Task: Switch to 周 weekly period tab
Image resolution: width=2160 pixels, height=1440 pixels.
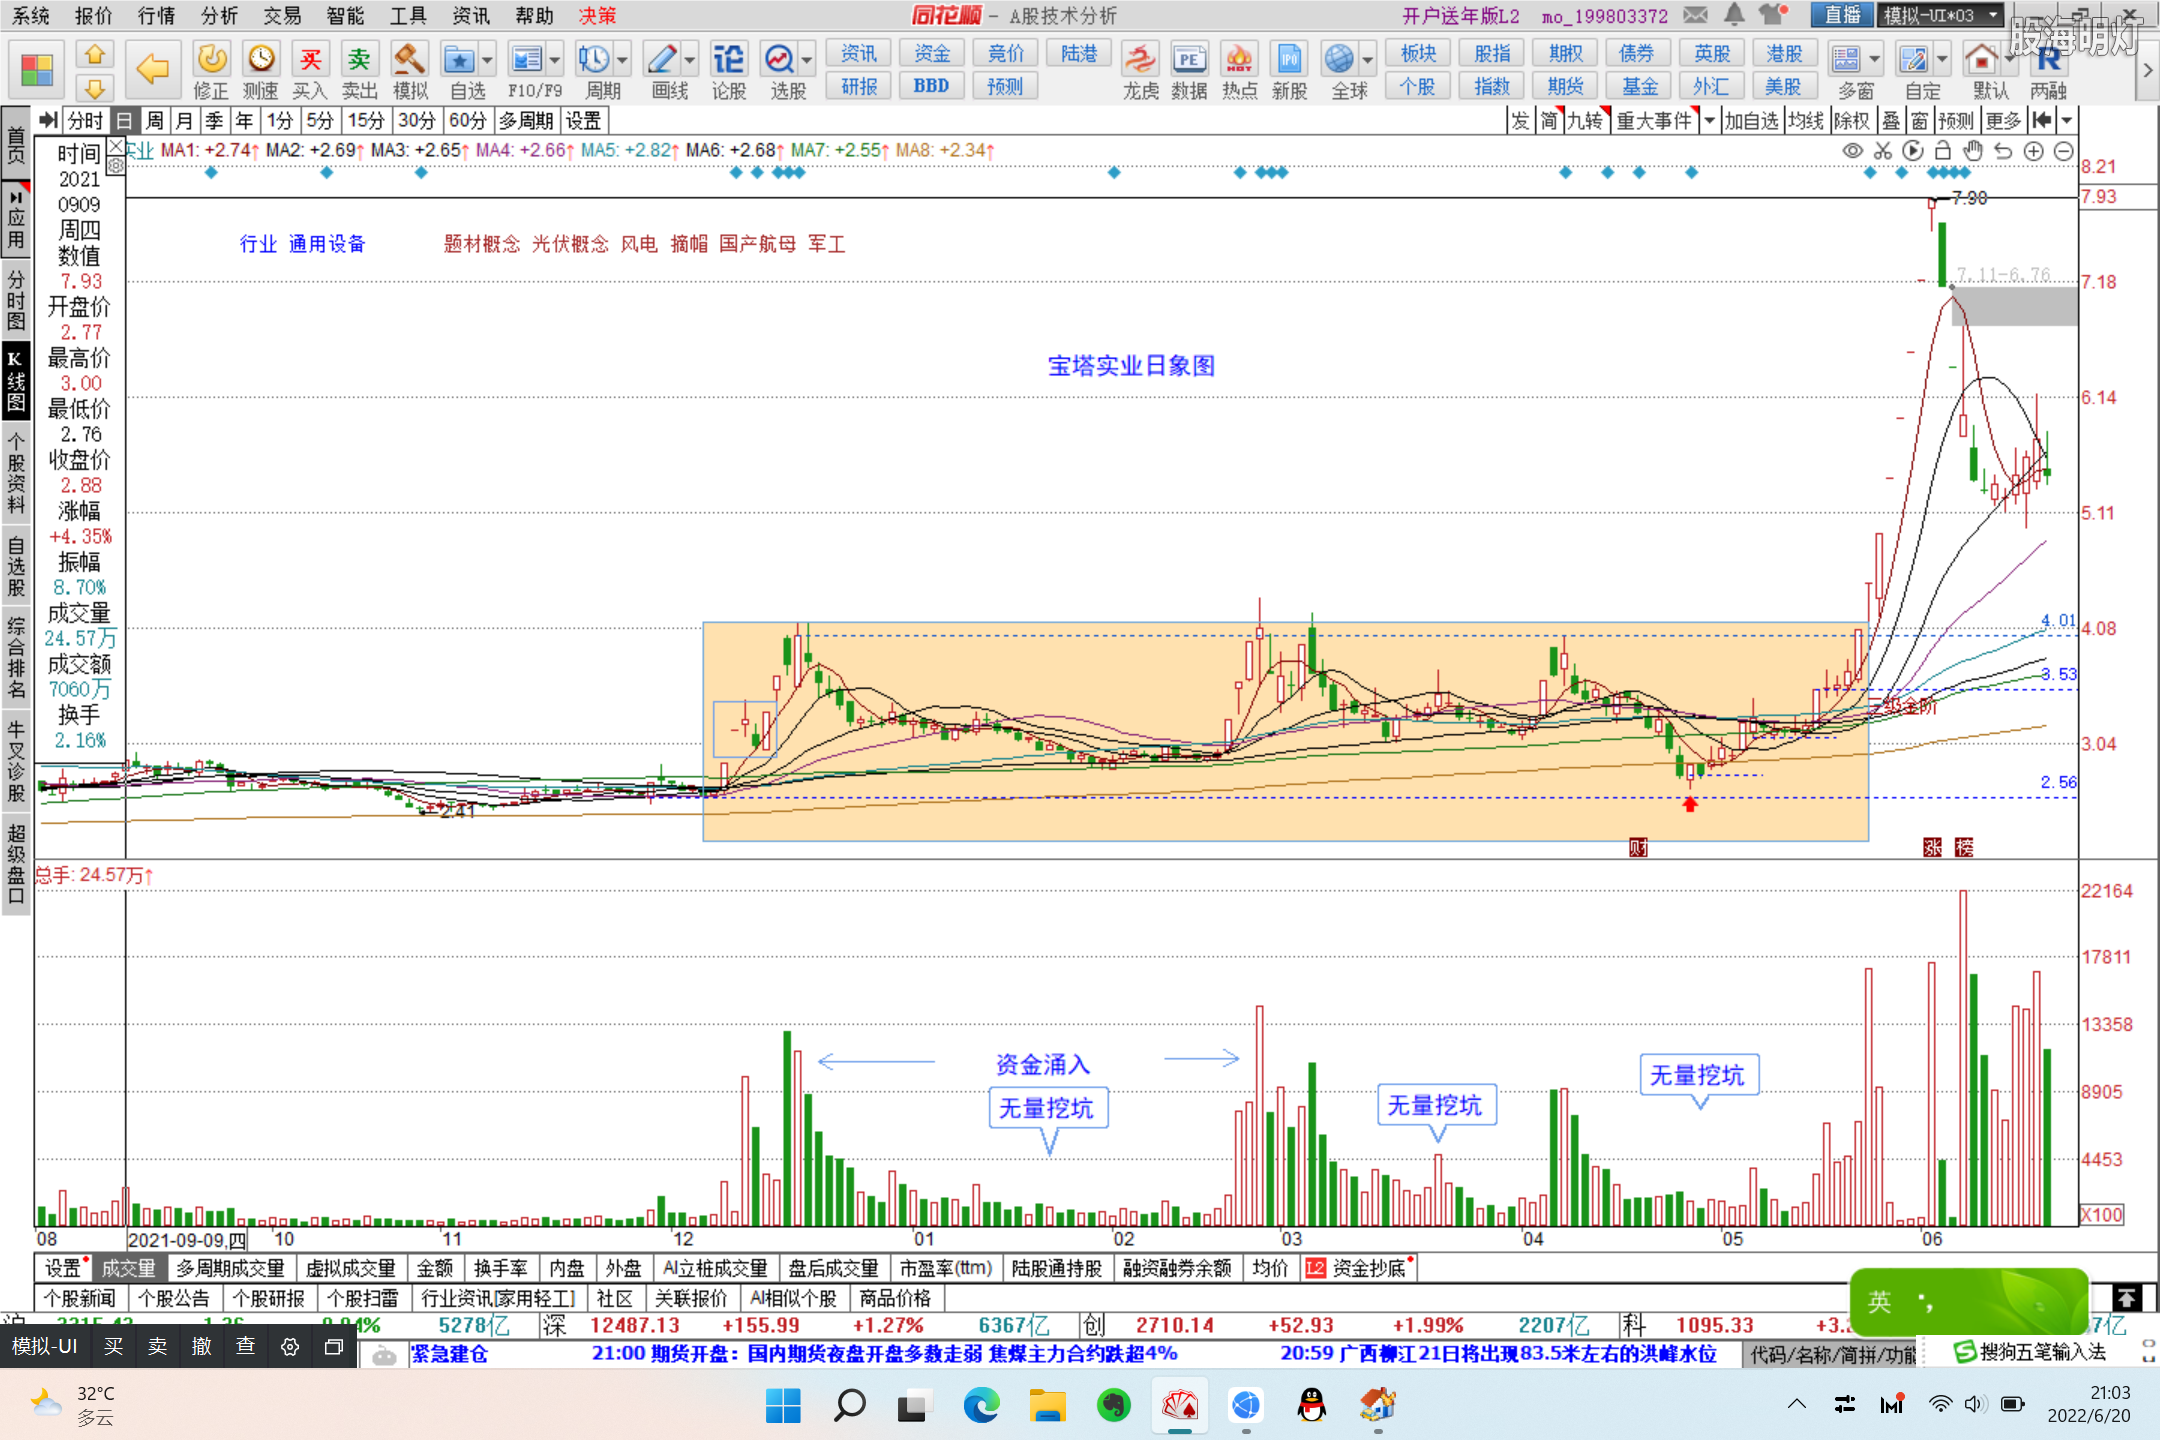Action: coord(154,121)
